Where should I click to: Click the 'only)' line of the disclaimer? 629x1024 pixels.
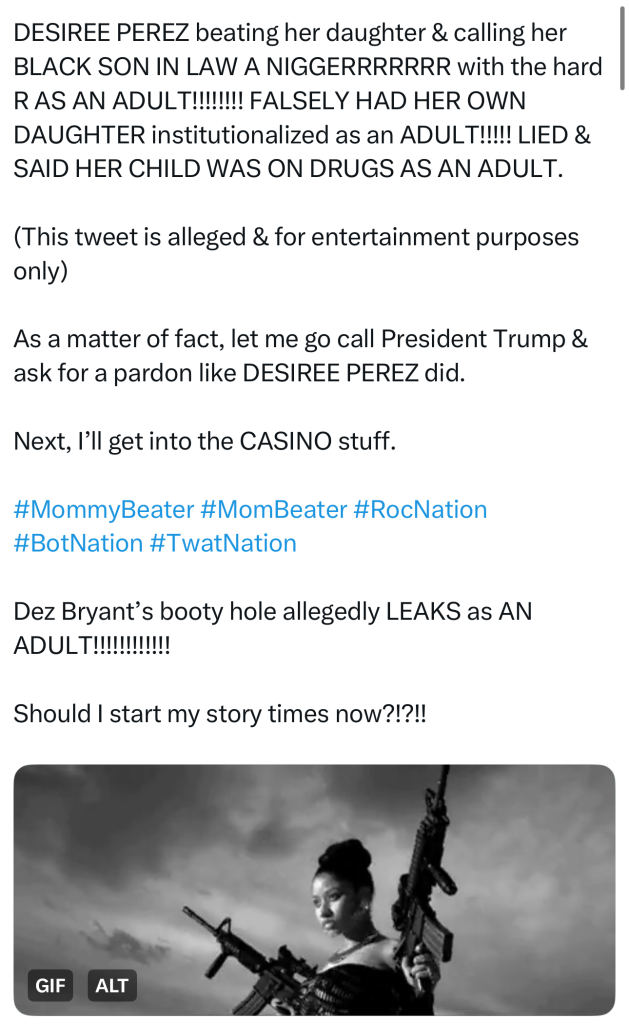[x=40, y=271]
